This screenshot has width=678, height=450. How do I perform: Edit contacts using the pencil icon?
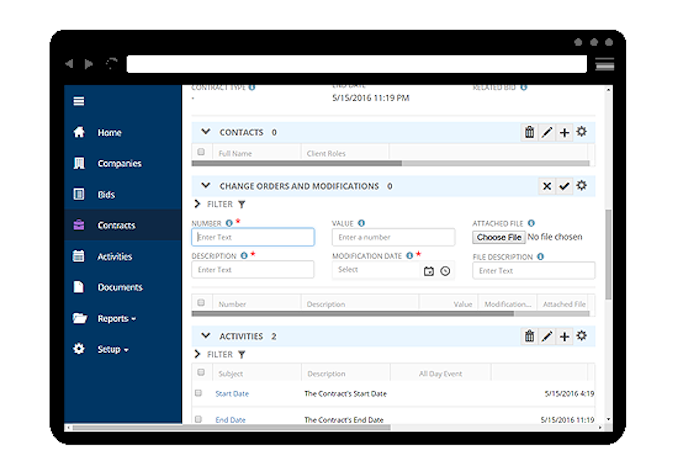point(547,132)
